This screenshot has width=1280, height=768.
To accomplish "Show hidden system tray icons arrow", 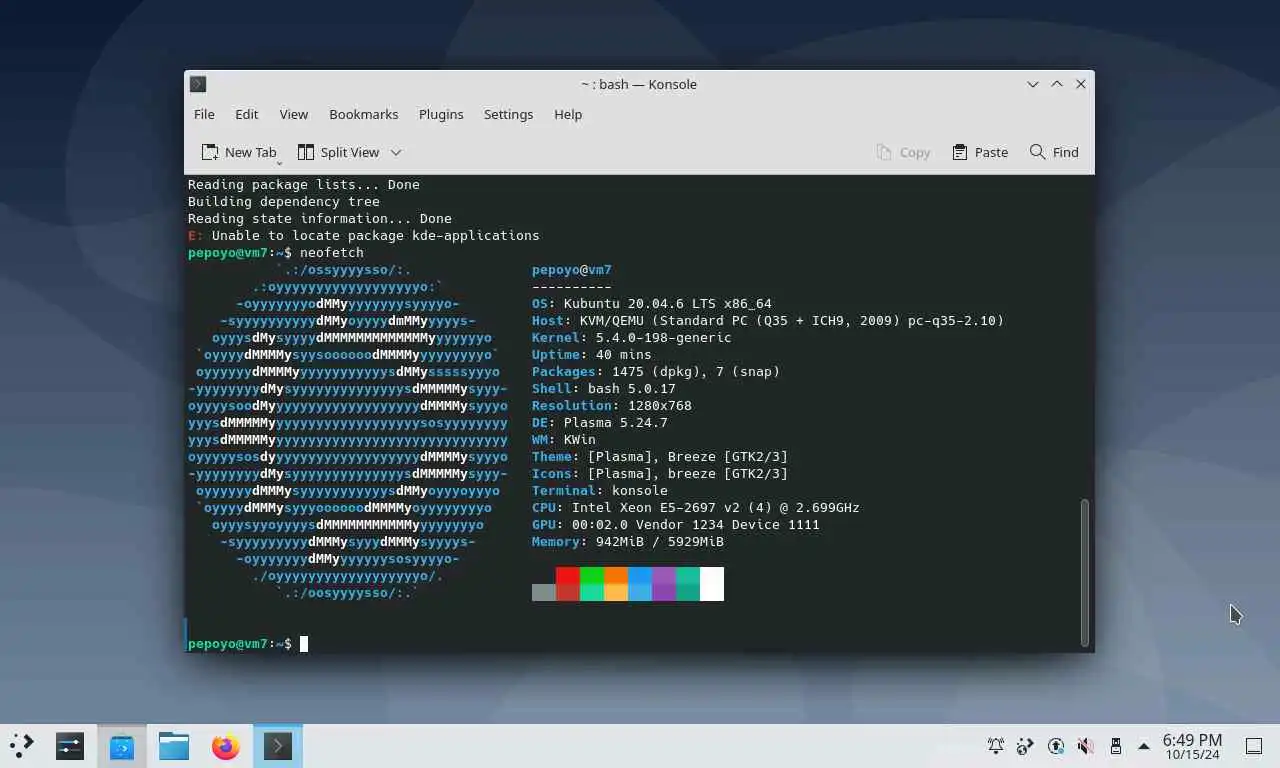I will [1144, 746].
